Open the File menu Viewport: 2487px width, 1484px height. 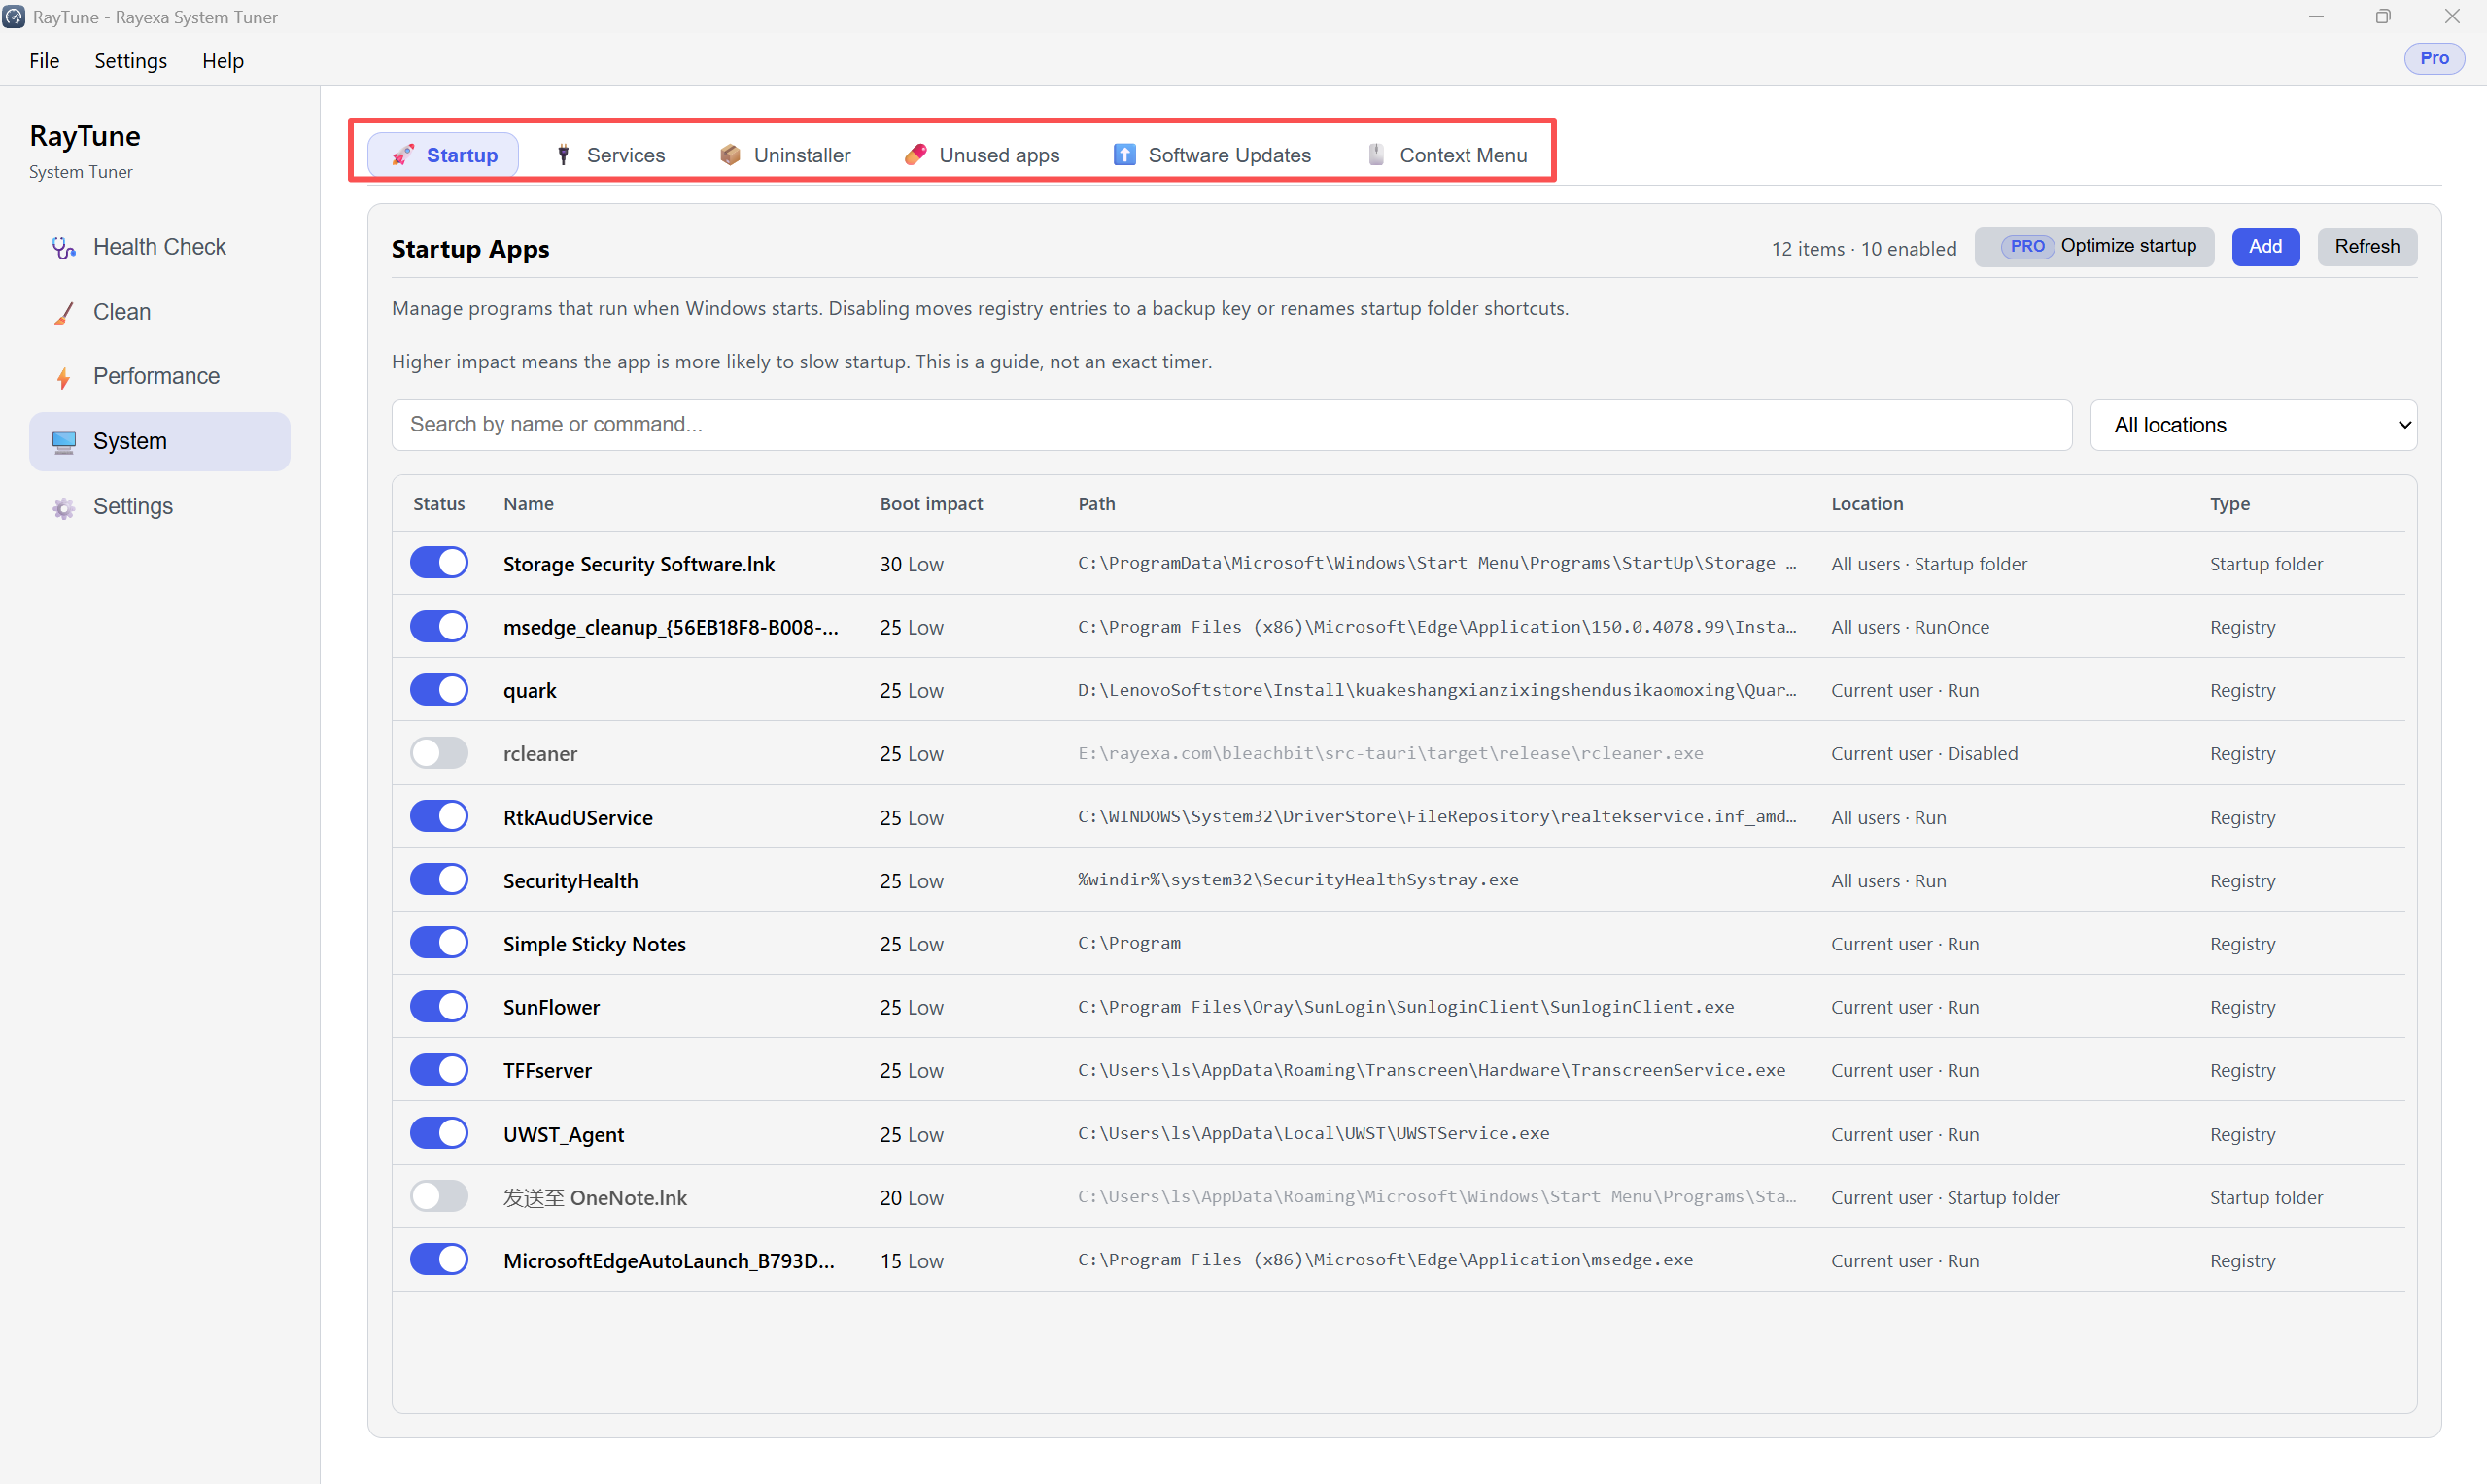point(44,61)
